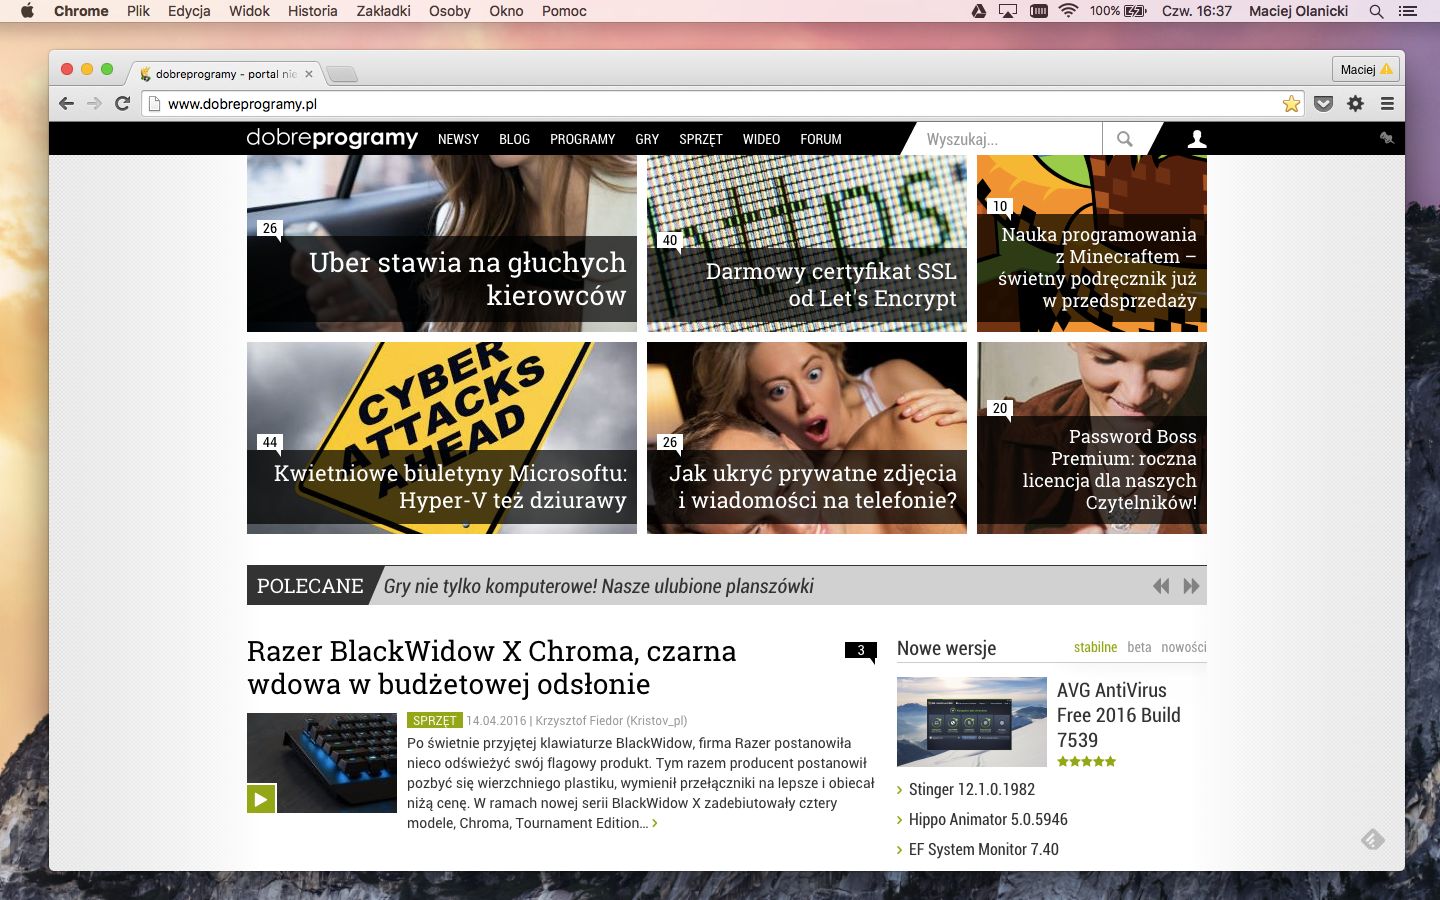Click the green SPRZĘT category tag
The width and height of the screenshot is (1440, 900).
(435, 720)
